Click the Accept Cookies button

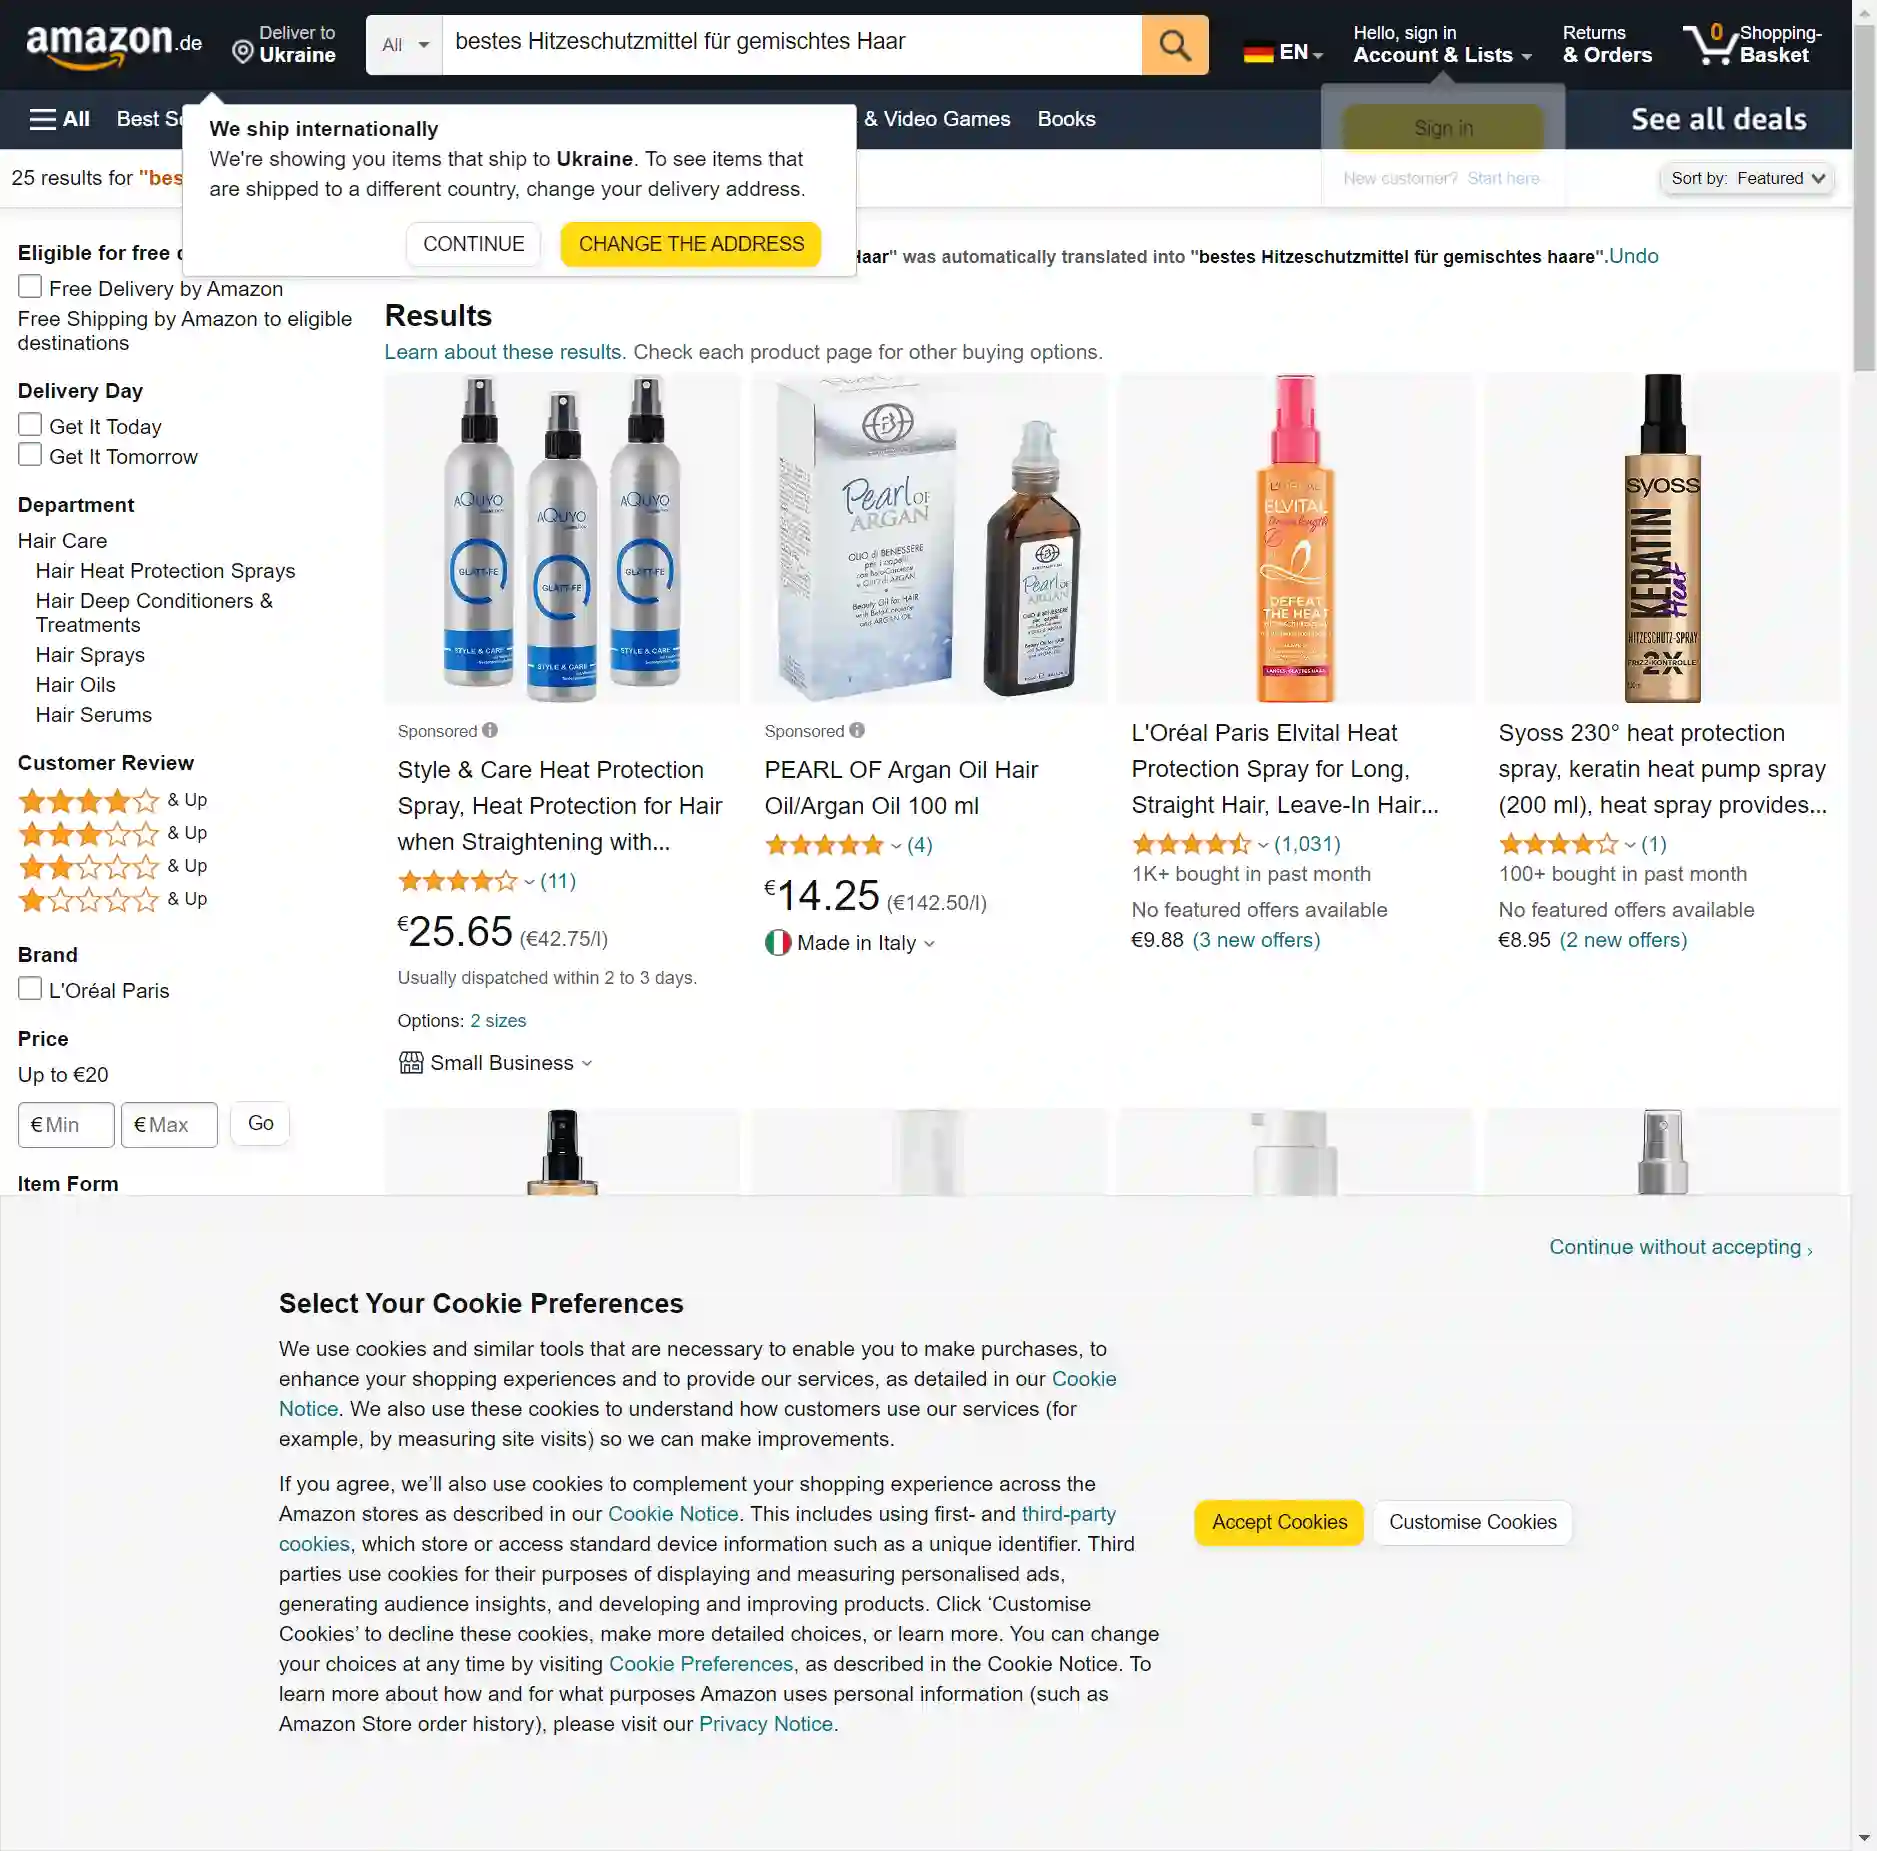[1279, 1522]
